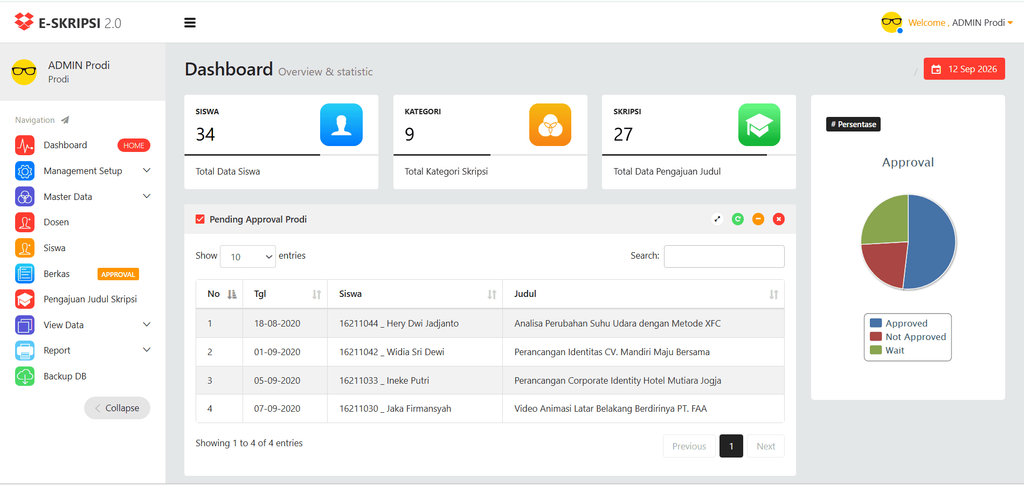Expand the Report submenu chevron

pyautogui.click(x=146, y=350)
